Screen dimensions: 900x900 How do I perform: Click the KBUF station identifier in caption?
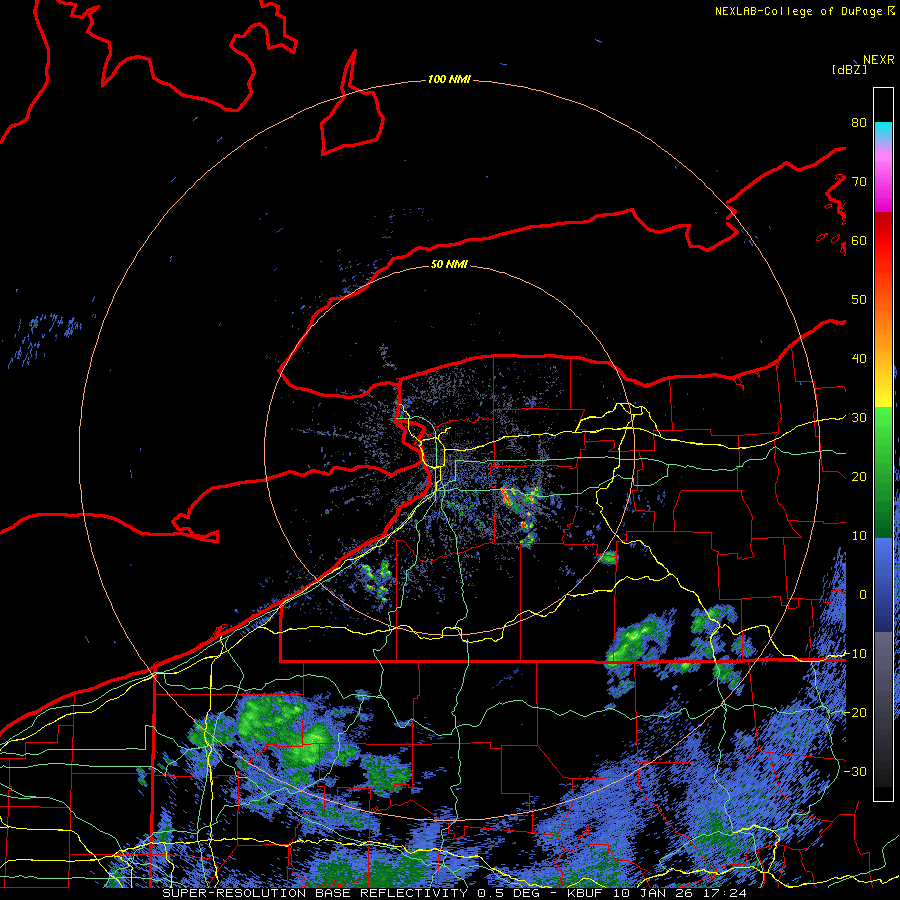[587, 893]
